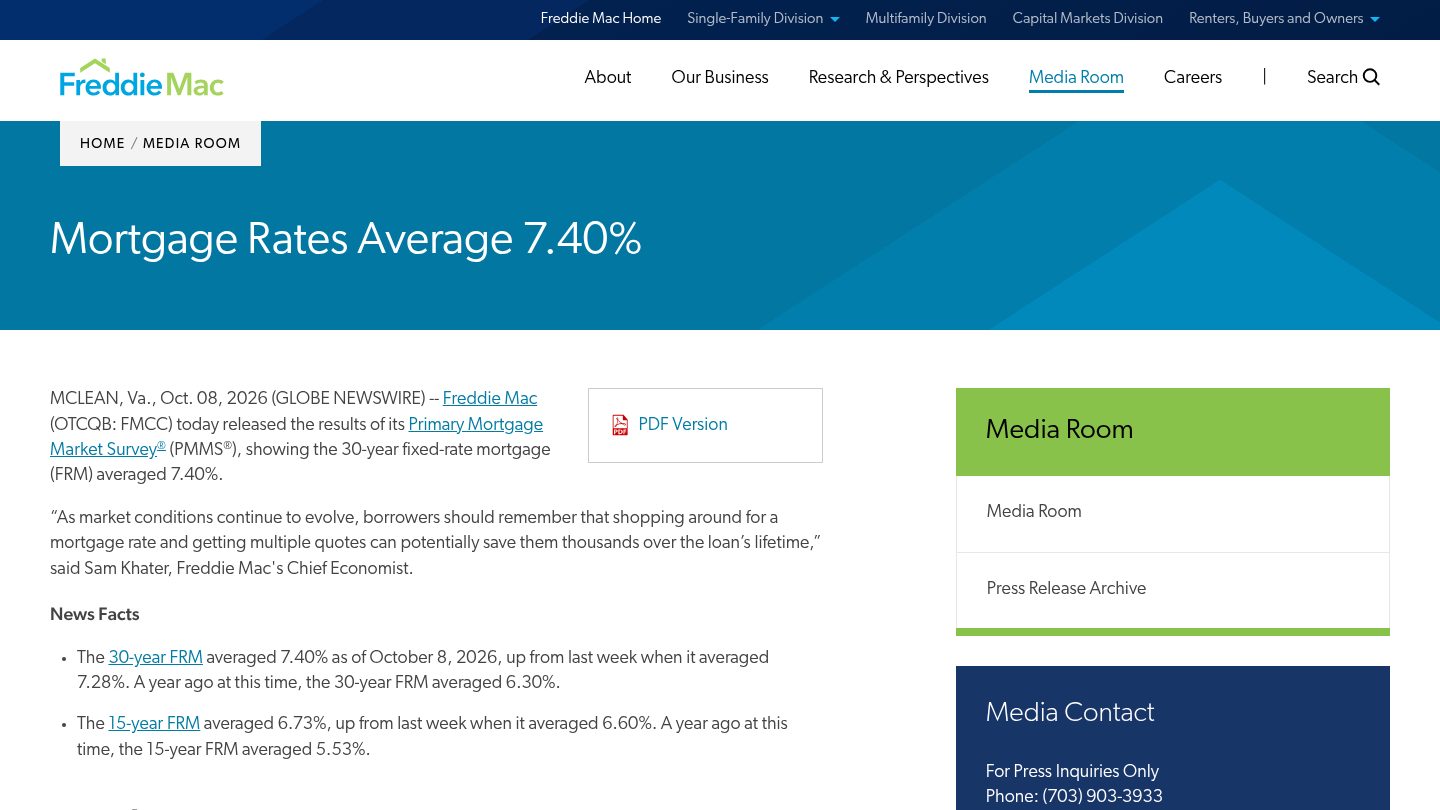Viewport: 1440px width, 810px height.
Task: Open Capital Markets Division link
Action: pyautogui.click(x=1087, y=18)
